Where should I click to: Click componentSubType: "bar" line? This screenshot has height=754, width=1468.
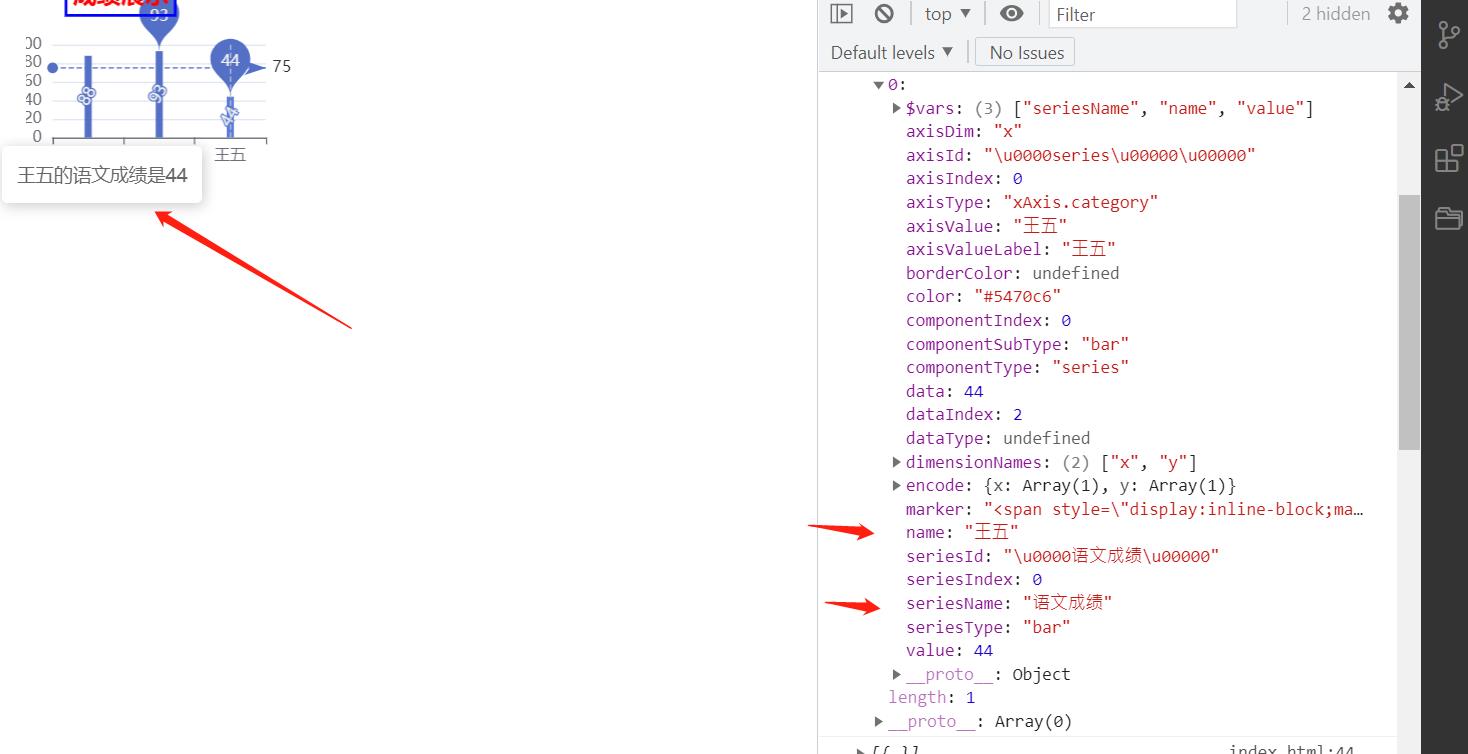tap(1018, 344)
